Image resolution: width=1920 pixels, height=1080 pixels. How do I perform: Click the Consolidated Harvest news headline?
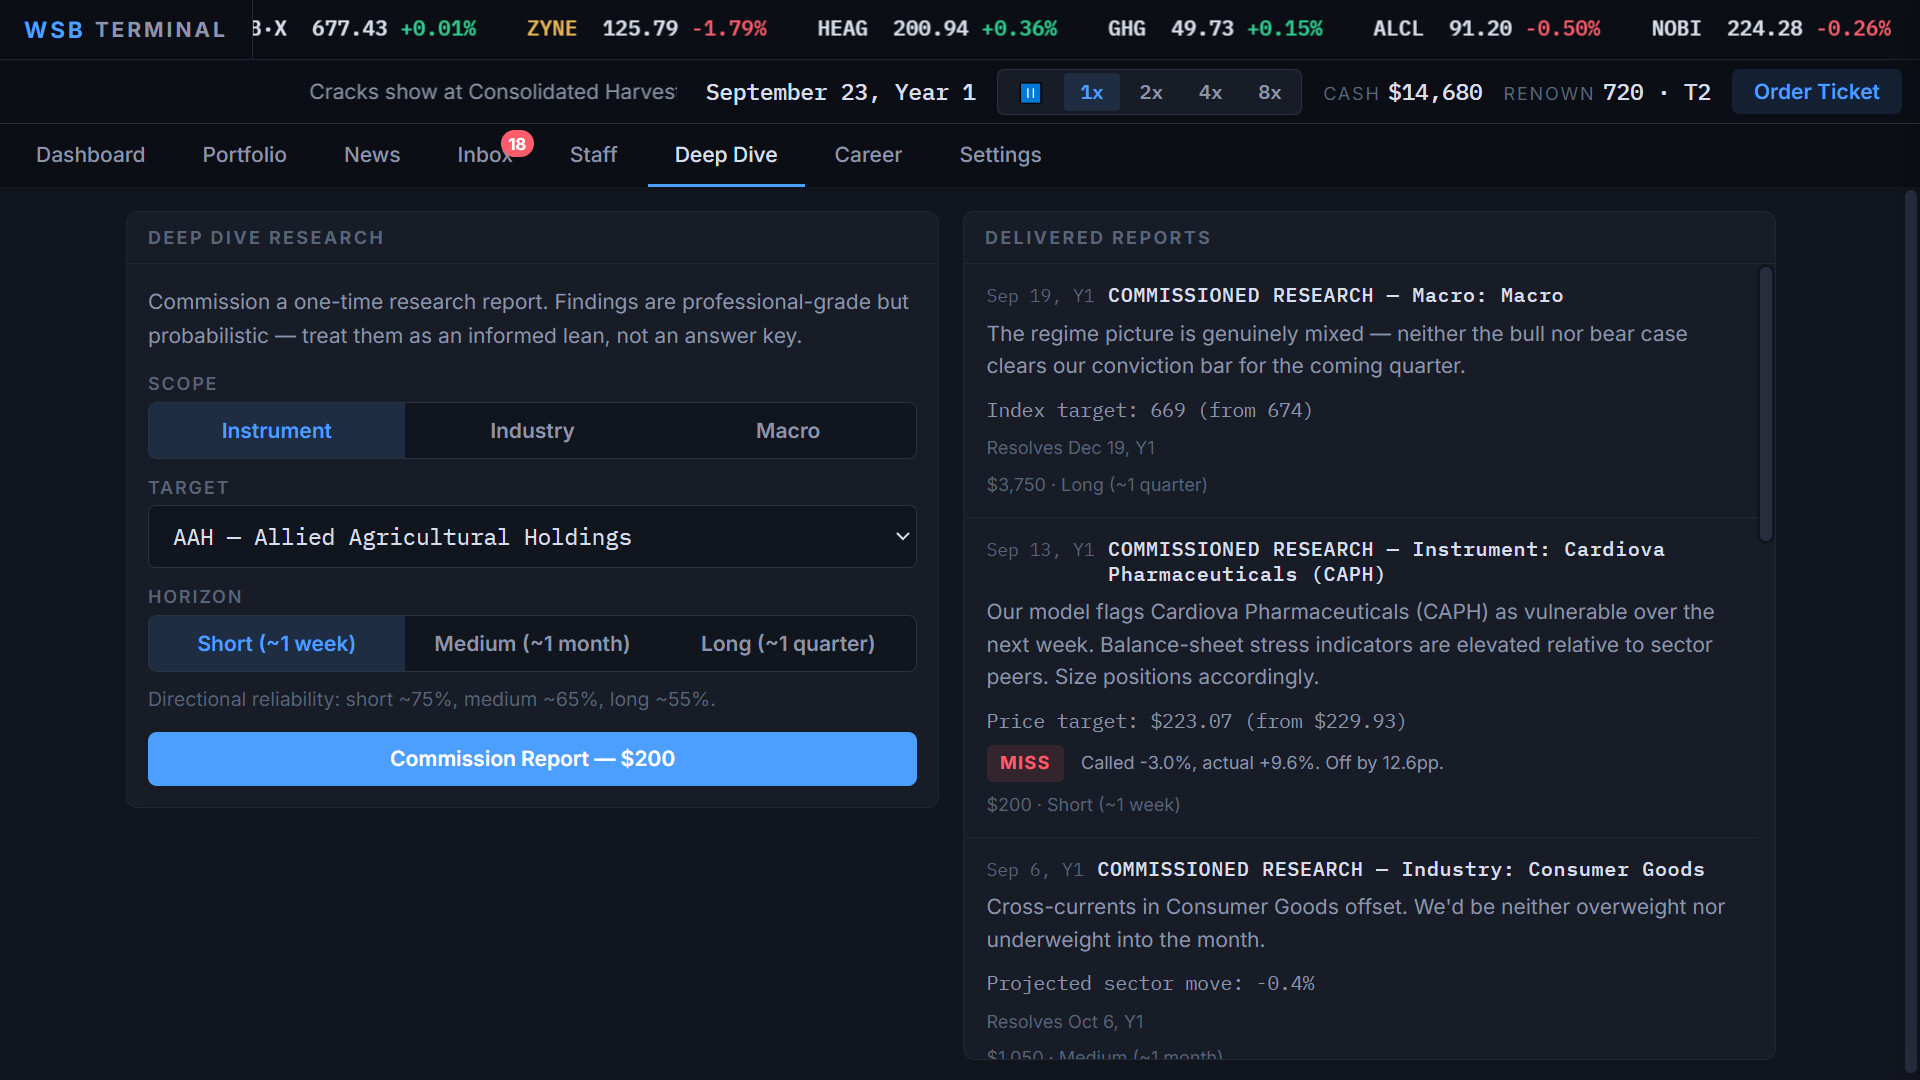(493, 92)
